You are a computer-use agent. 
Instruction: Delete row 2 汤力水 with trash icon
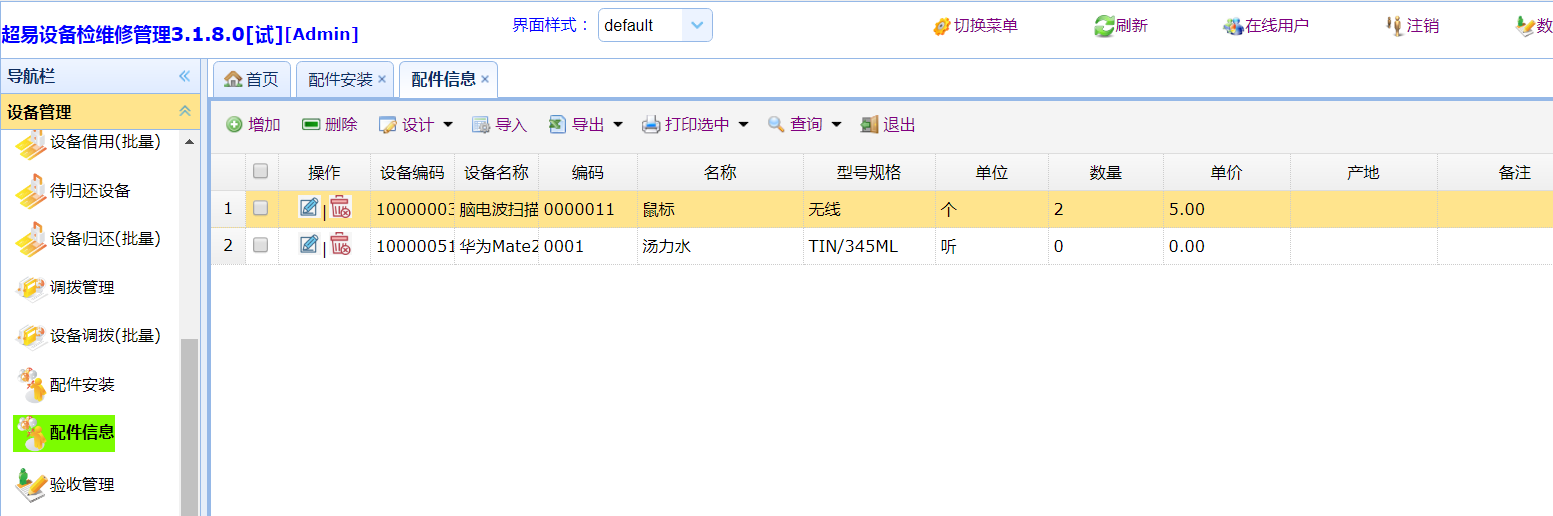341,244
